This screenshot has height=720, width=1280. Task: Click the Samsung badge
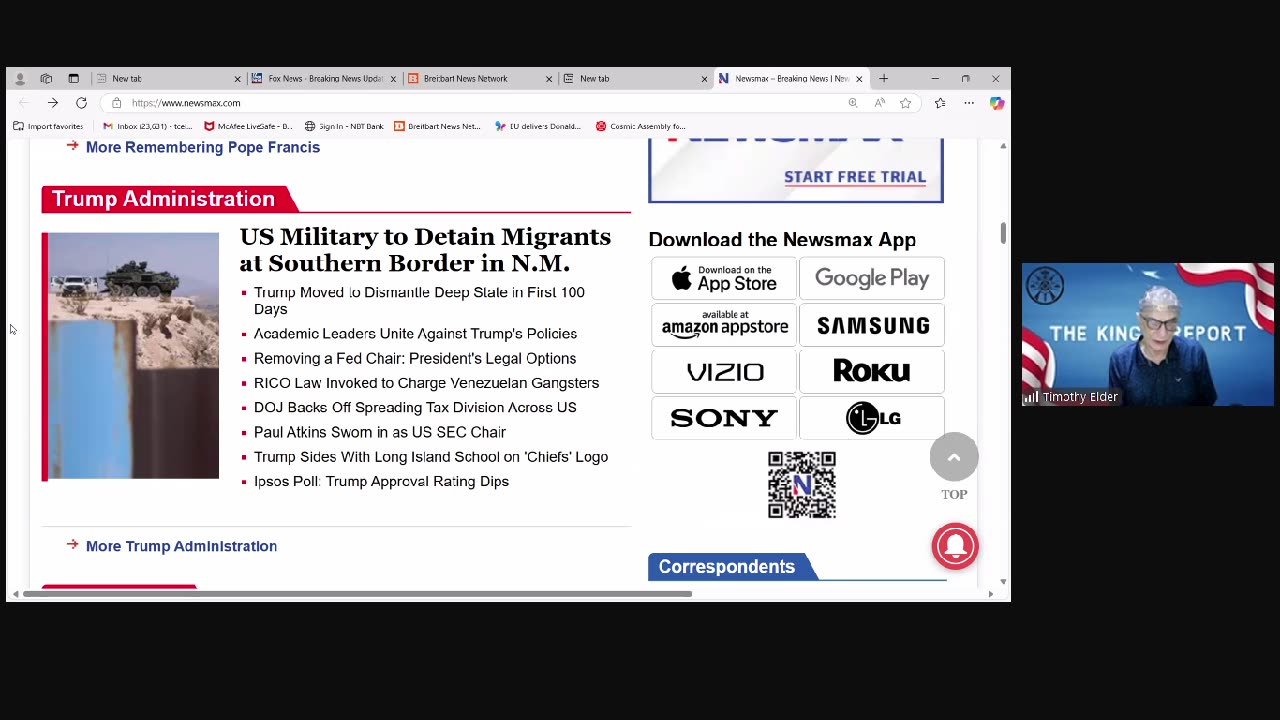click(x=872, y=324)
